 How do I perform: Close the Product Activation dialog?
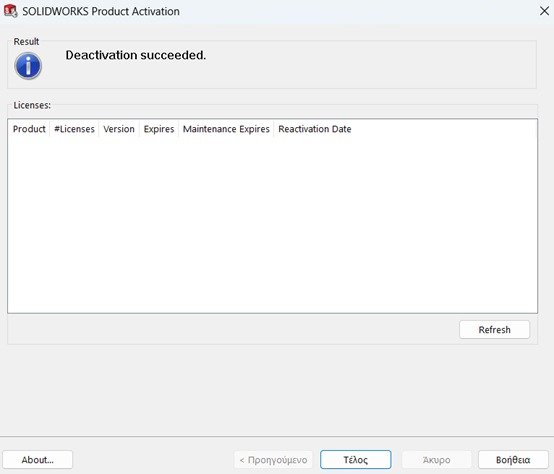pyautogui.click(x=544, y=11)
